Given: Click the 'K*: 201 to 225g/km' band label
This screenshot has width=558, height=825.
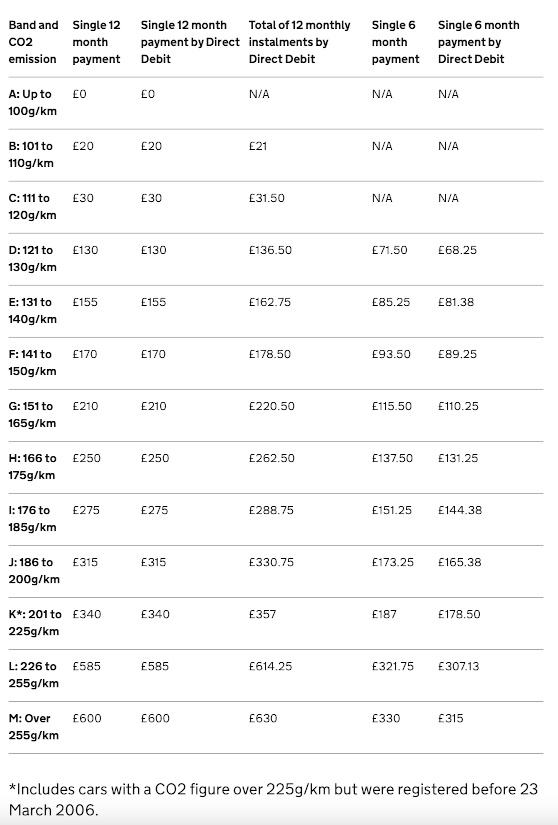Looking at the screenshot, I should click(x=35, y=622).
